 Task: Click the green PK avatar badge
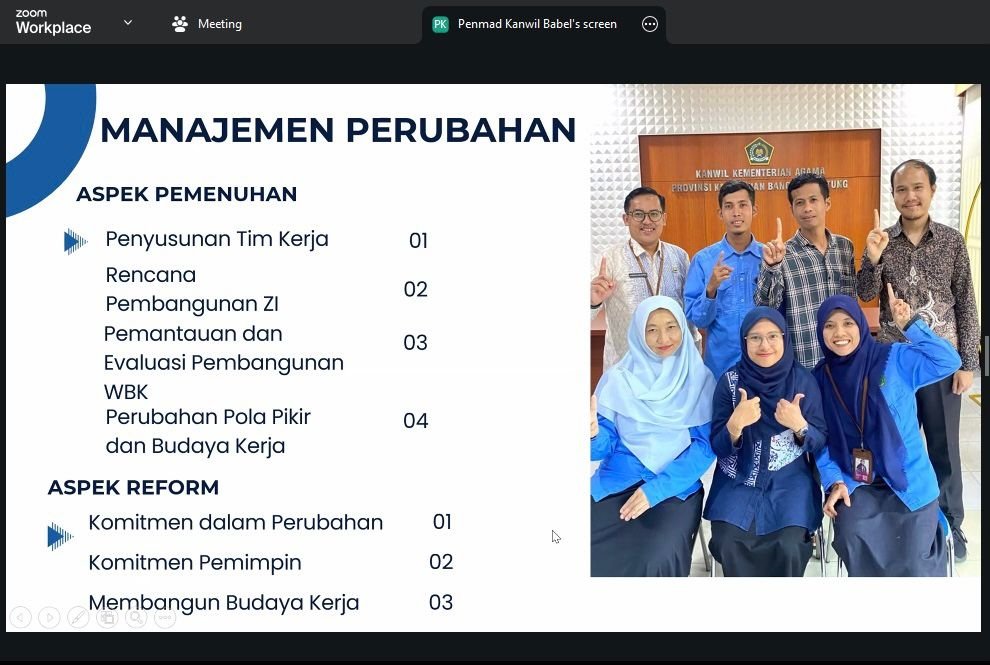coord(440,24)
